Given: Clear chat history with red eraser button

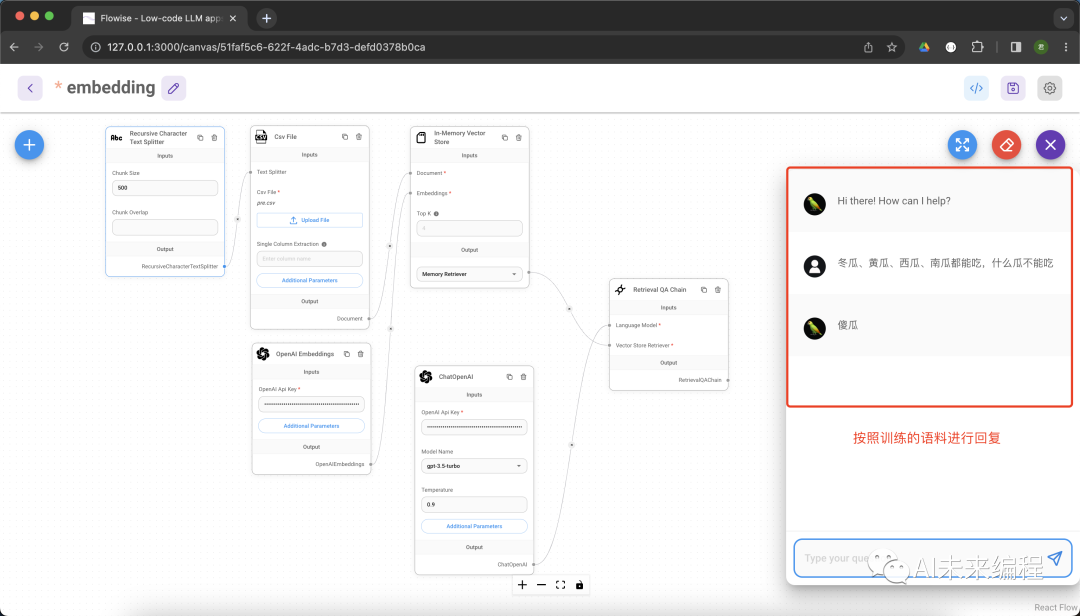Looking at the screenshot, I should [1006, 145].
